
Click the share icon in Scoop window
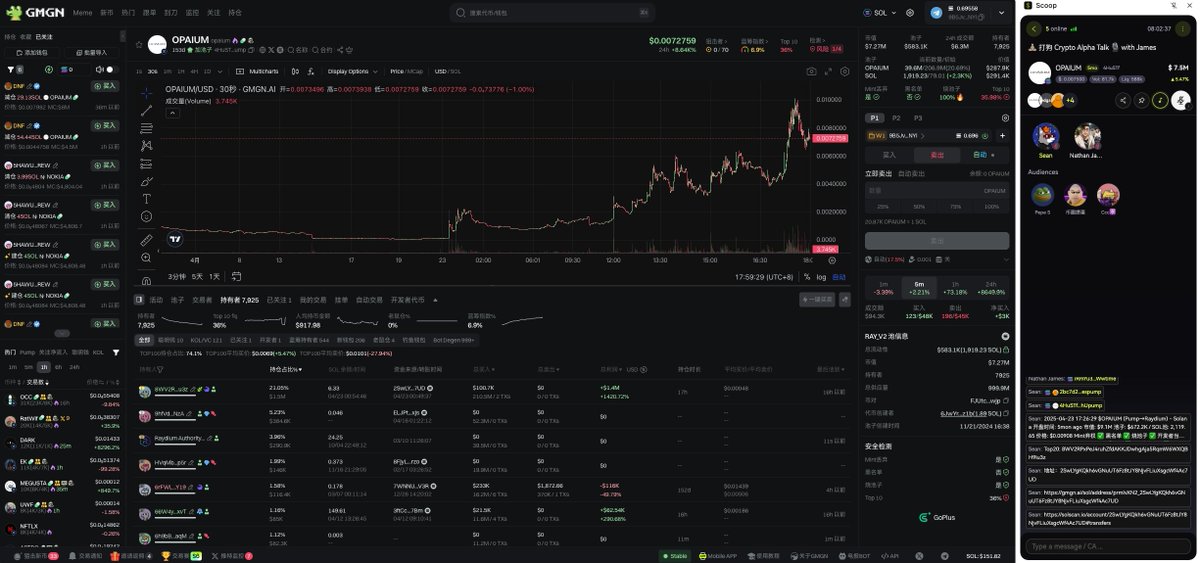point(1122,100)
